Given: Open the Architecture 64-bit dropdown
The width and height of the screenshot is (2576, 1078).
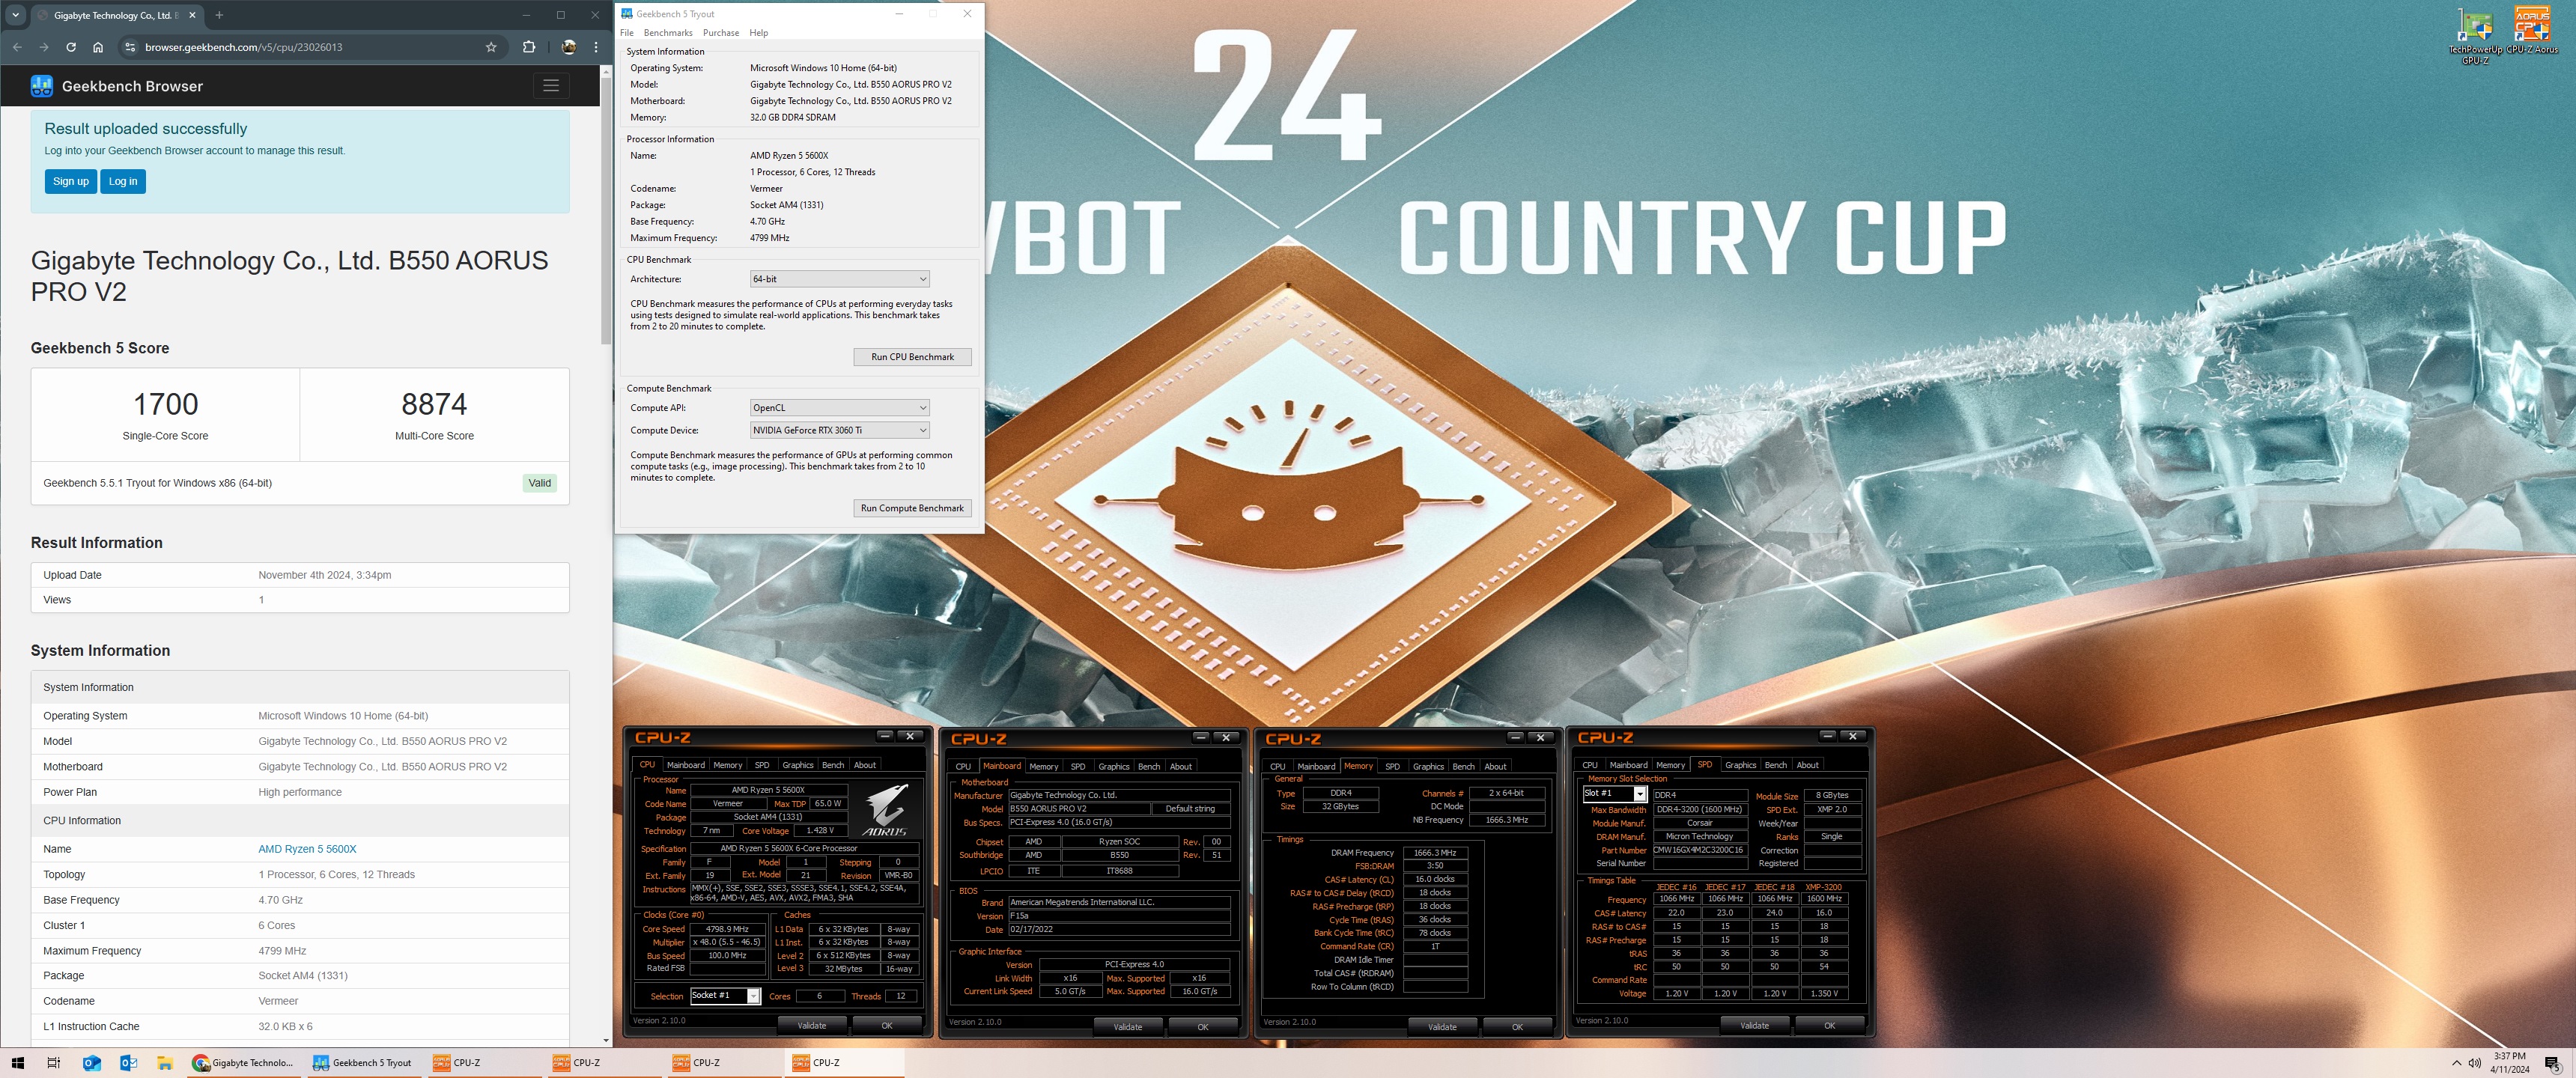Looking at the screenshot, I should pos(839,279).
